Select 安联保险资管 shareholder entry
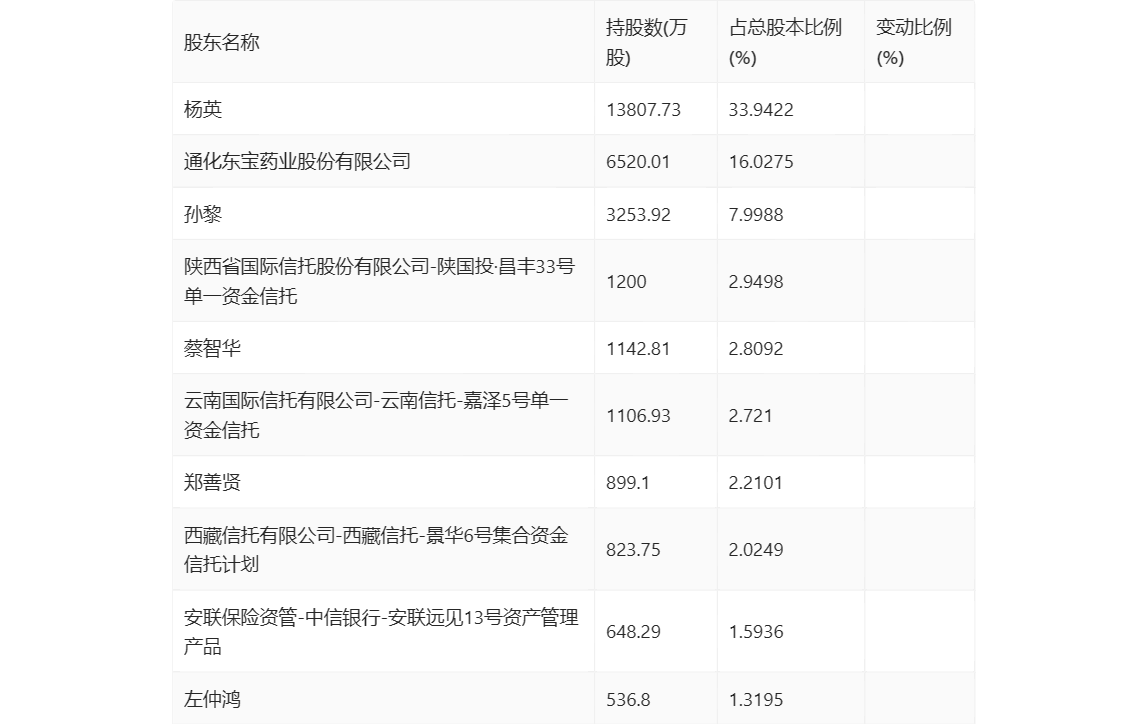Screen dimensions: 1148x724 [x=381, y=632]
